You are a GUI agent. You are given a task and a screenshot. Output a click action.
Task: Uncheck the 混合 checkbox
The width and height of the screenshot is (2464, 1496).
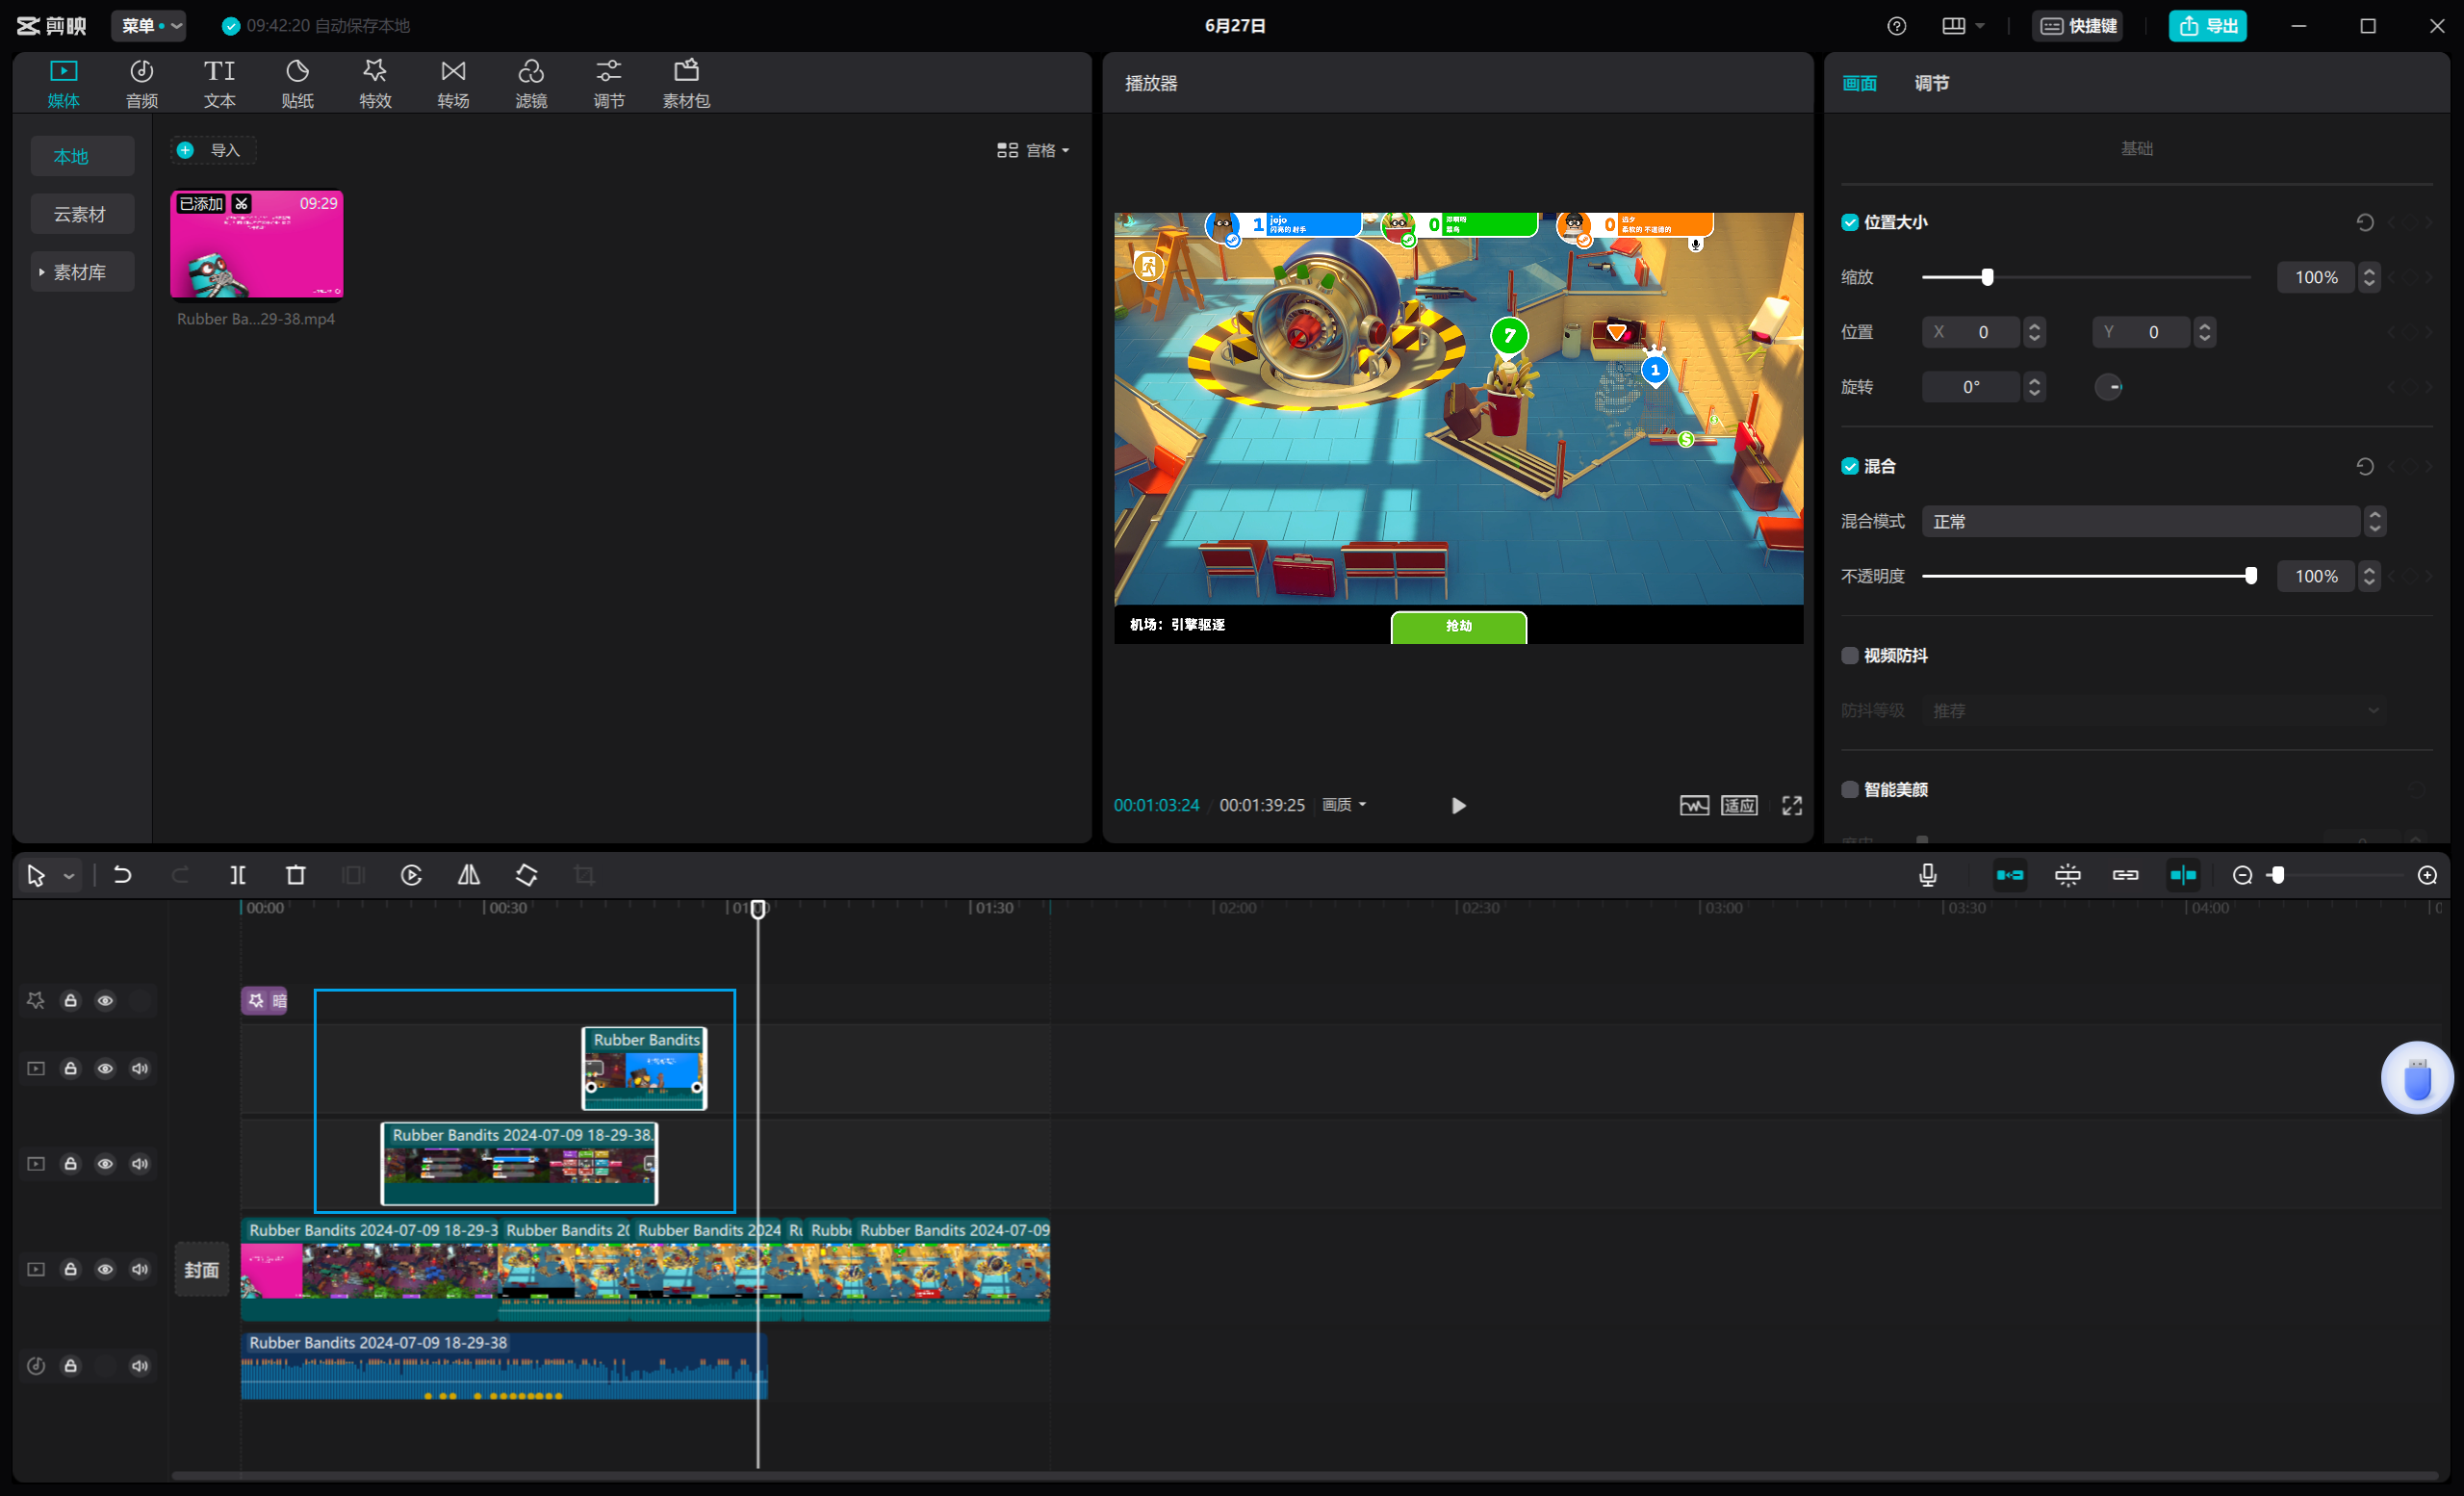coord(1850,466)
